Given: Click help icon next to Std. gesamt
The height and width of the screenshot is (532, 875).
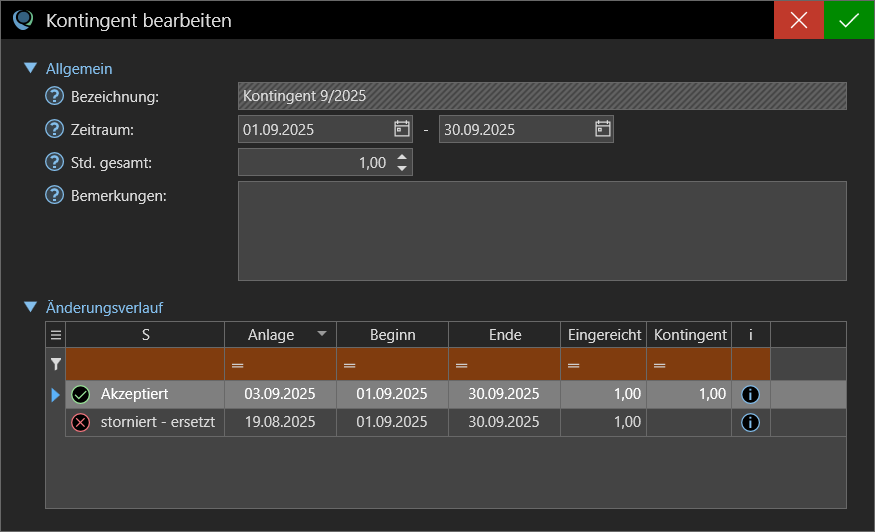Looking at the screenshot, I should [55, 162].
